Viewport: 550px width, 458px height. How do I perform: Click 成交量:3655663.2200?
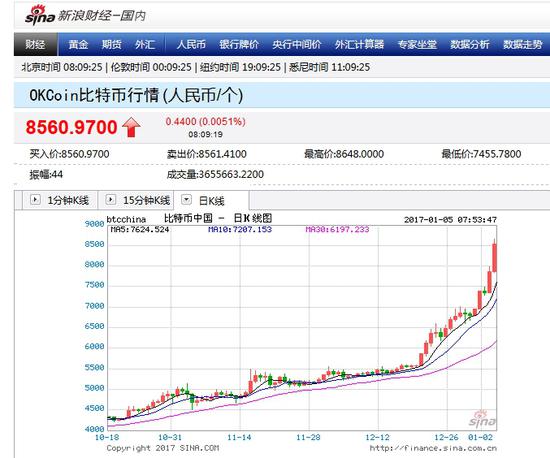coord(215,174)
